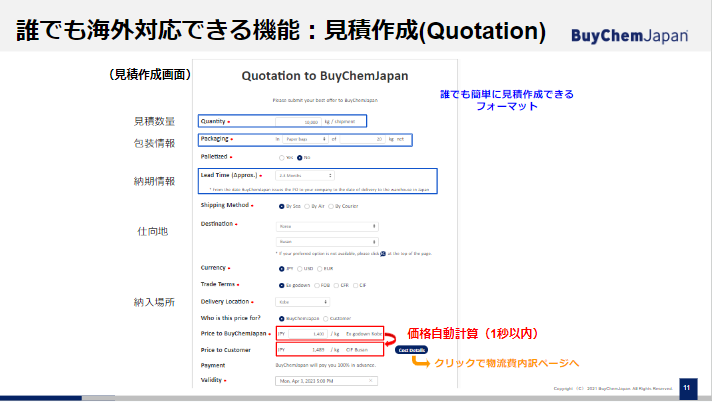The height and width of the screenshot is (402, 712).
Task: Clear the Validity date with the x icon
Action: (x=371, y=381)
